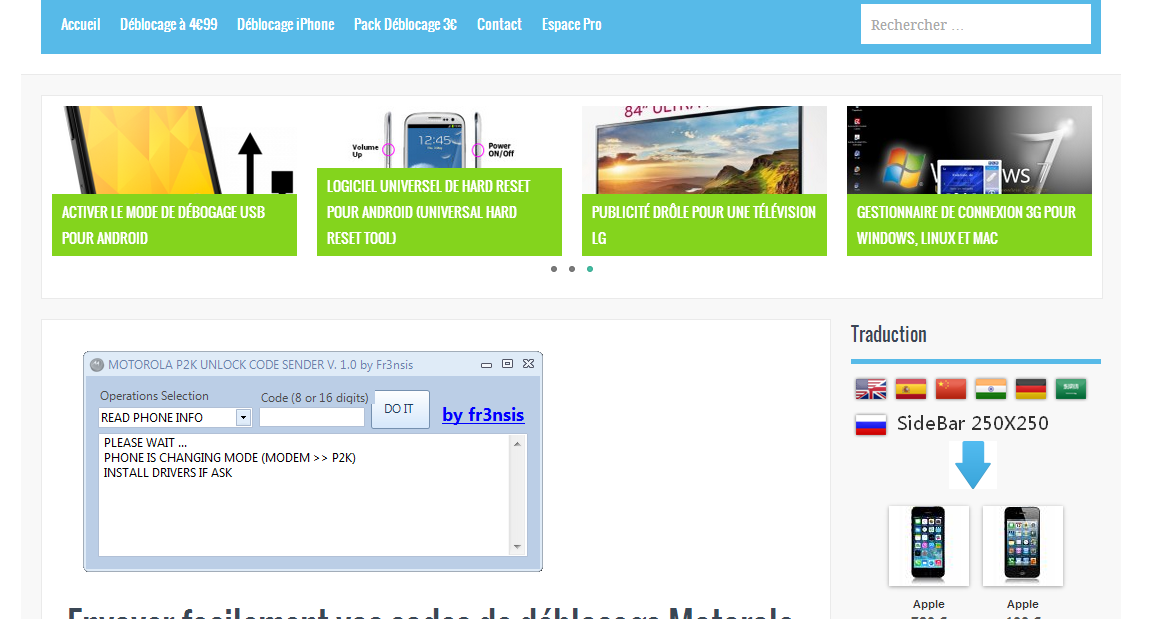Click the PLEASE WAIT ... log line
The height and width of the screenshot is (619, 1171).
coord(145,443)
